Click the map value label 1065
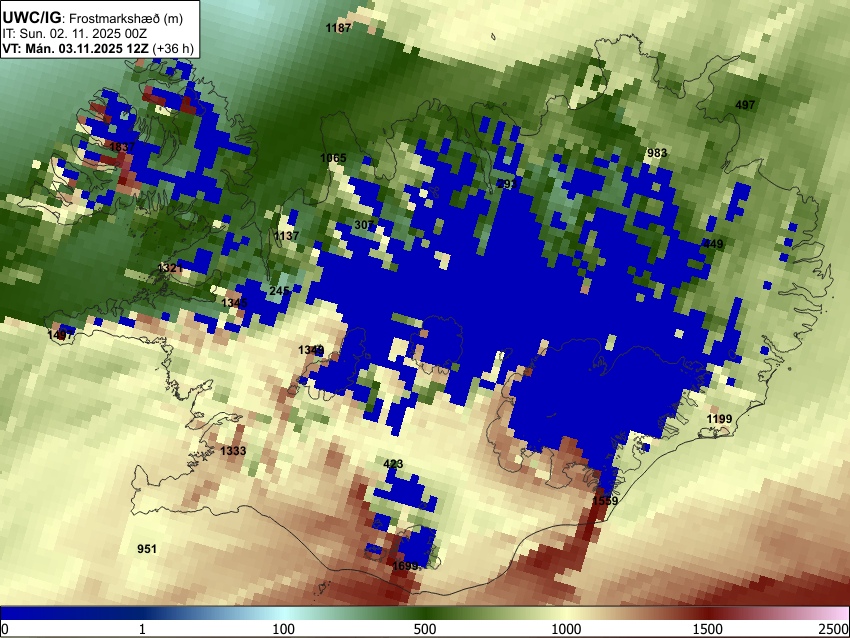 point(333,158)
